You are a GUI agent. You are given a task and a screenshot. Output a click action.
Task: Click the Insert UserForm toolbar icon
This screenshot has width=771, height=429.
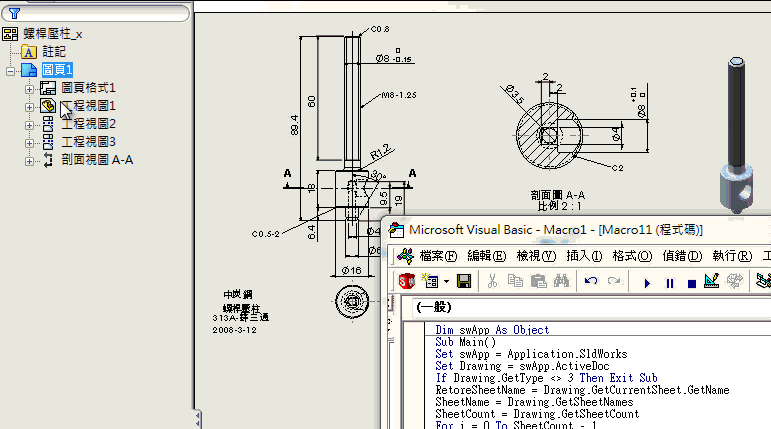click(x=430, y=281)
